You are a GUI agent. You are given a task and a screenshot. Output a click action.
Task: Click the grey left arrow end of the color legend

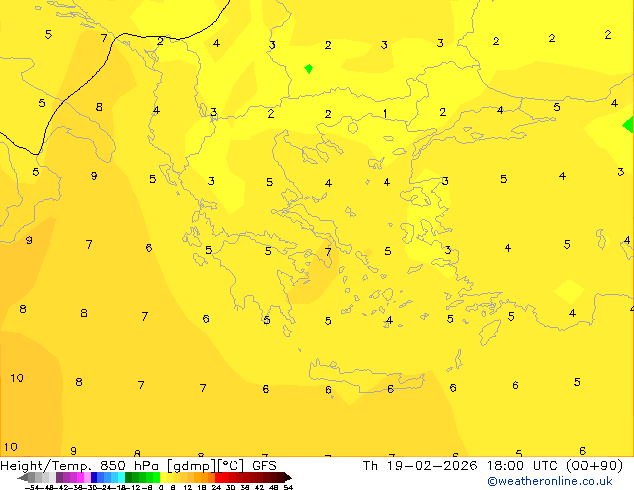[x=23, y=478]
